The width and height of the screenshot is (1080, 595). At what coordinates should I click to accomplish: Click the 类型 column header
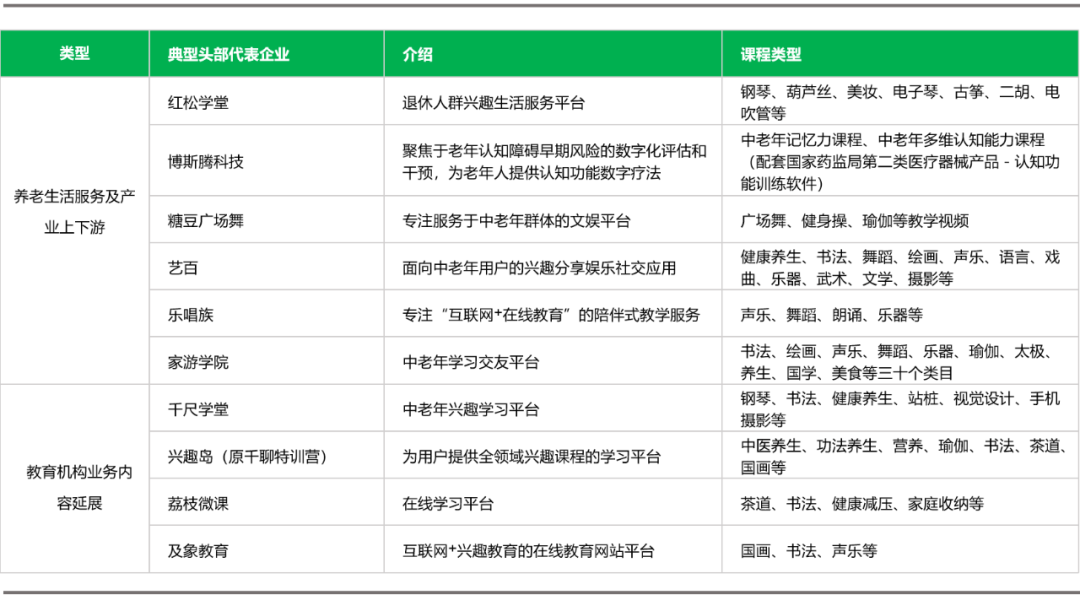(x=74, y=54)
